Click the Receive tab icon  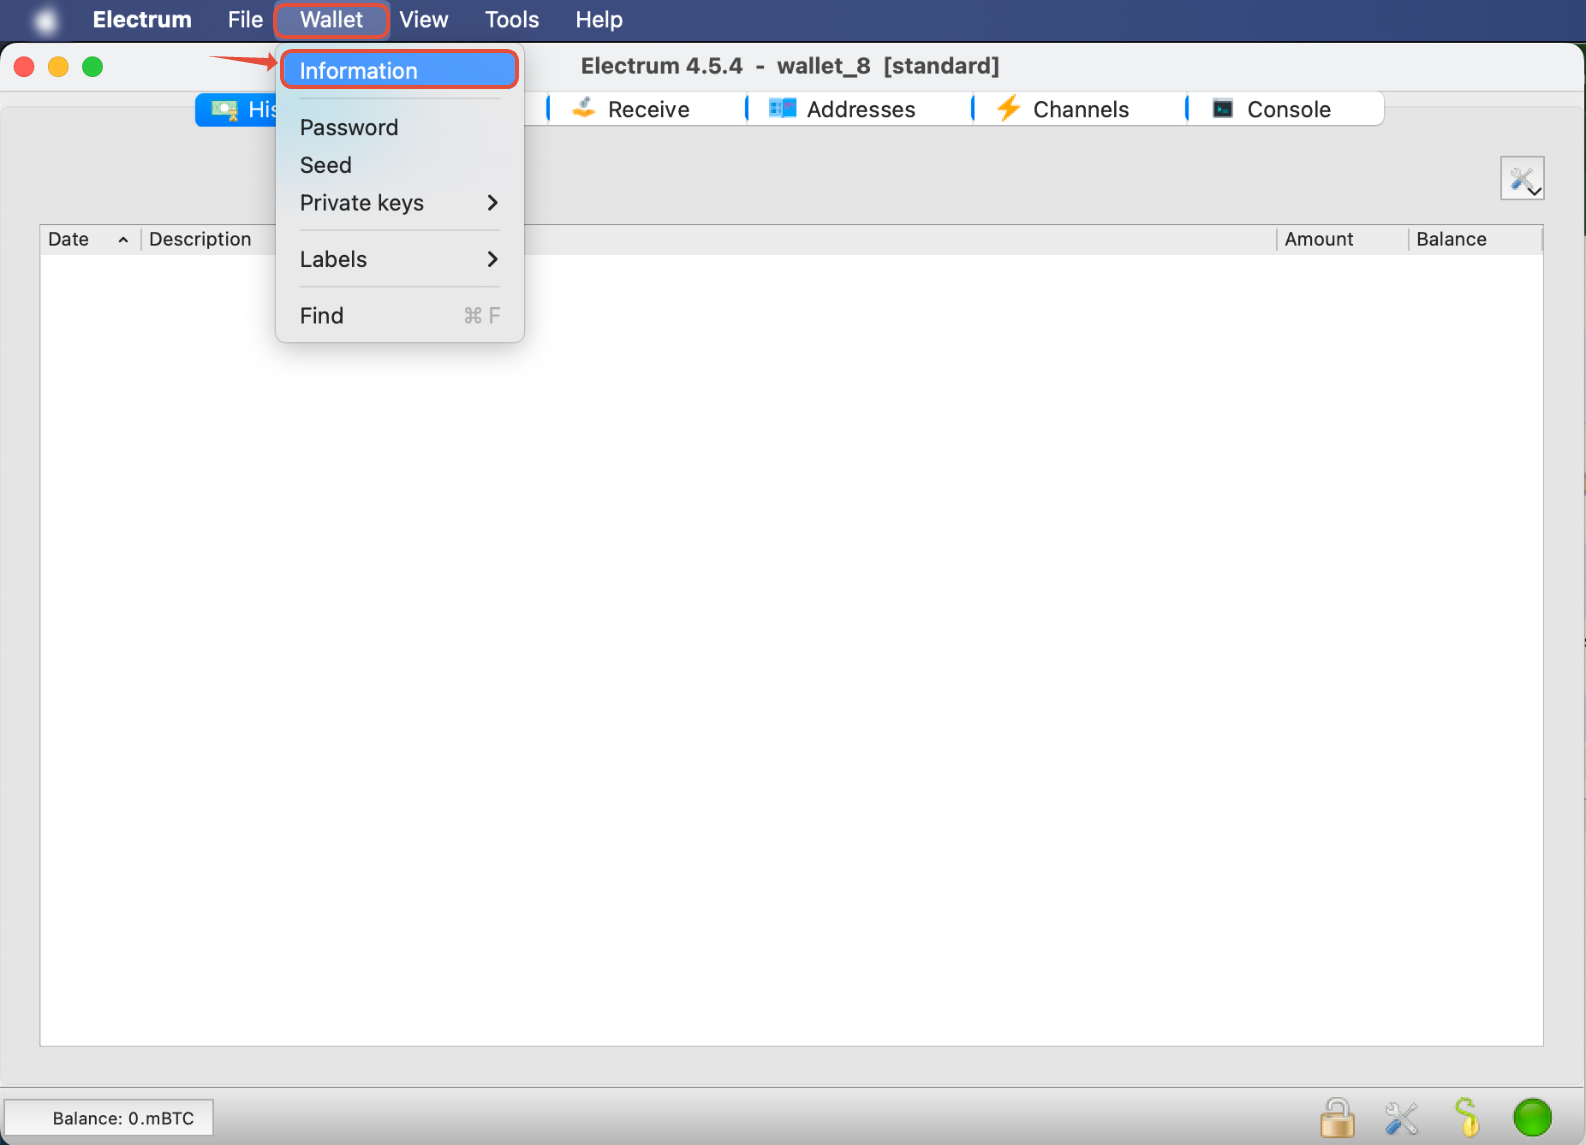click(x=584, y=108)
